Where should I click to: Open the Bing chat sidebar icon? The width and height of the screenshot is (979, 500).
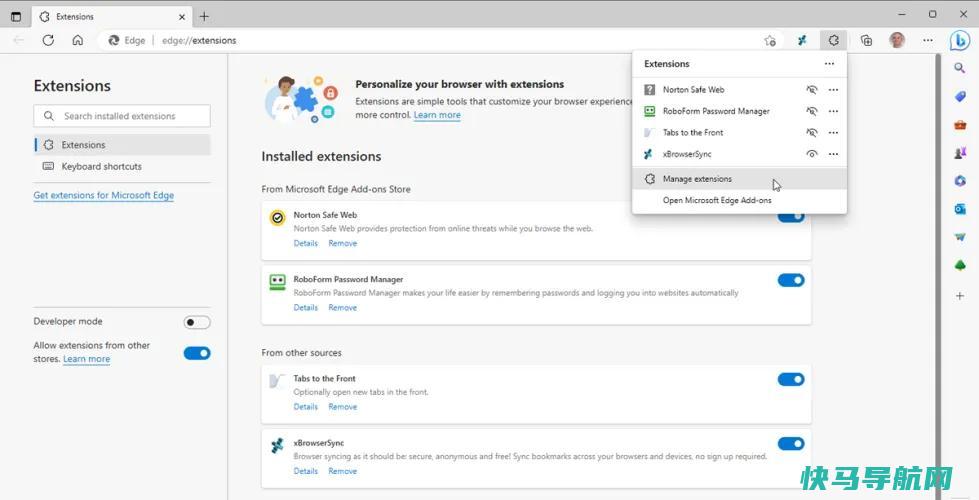click(x=960, y=41)
